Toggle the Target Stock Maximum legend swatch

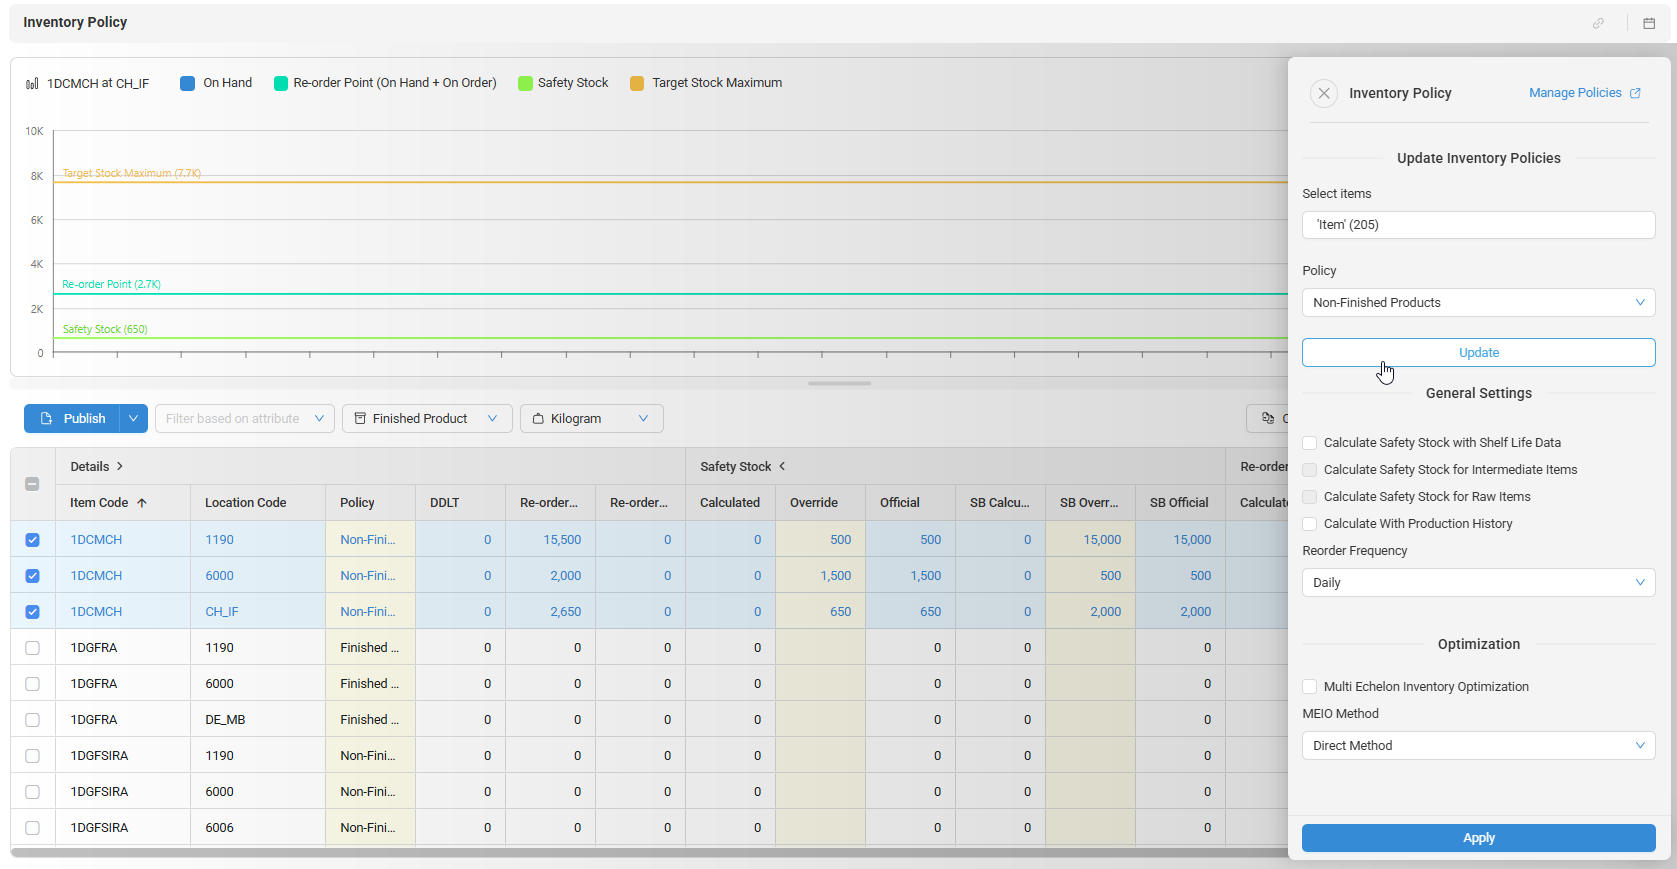click(x=637, y=83)
